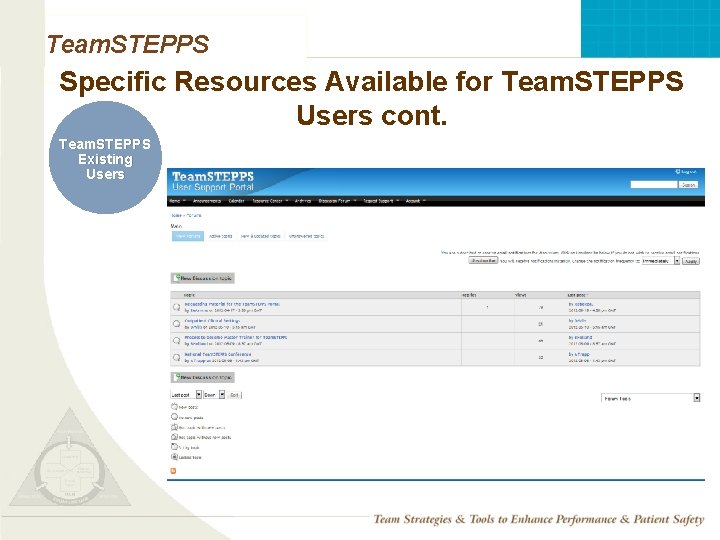720x540 pixels.
Task: Click the Replies column header
Action: click(x=469, y=295)
